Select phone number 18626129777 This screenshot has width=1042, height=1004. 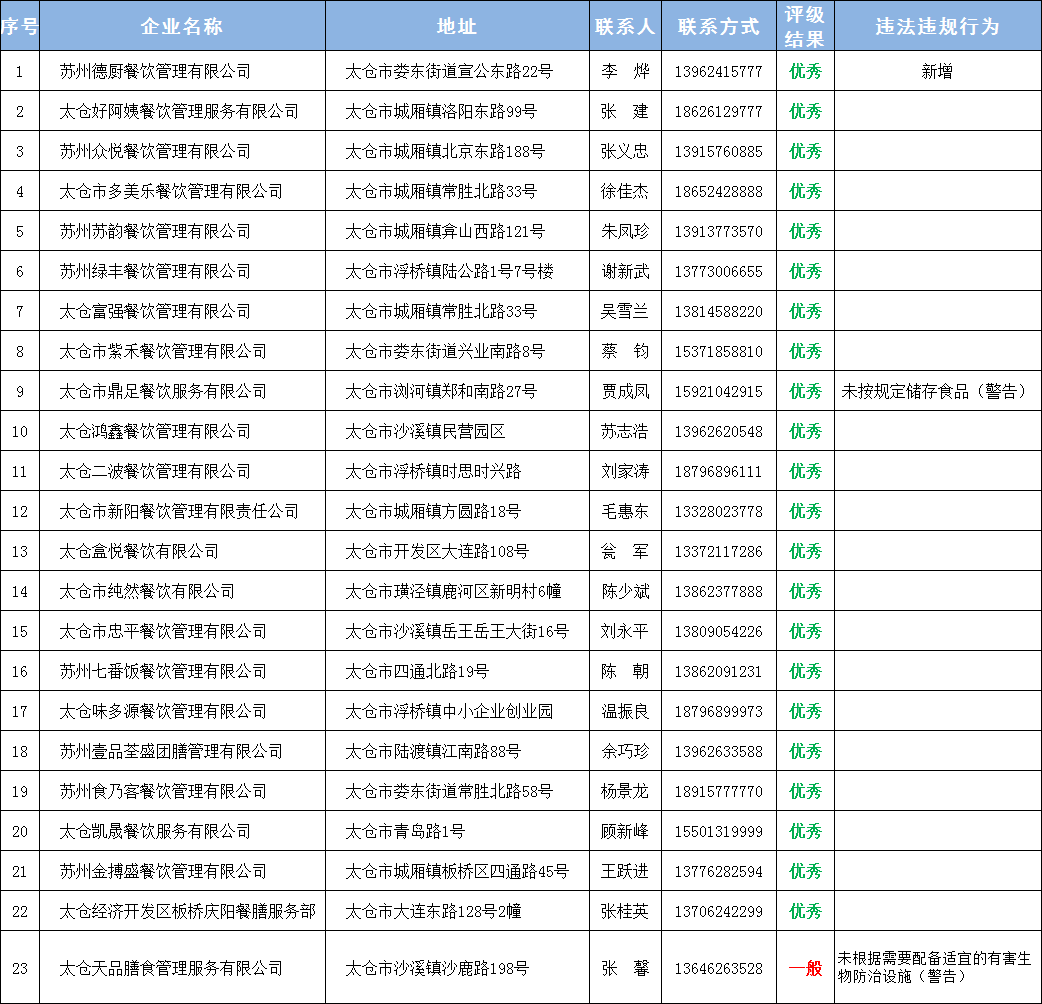coord(718,111)
